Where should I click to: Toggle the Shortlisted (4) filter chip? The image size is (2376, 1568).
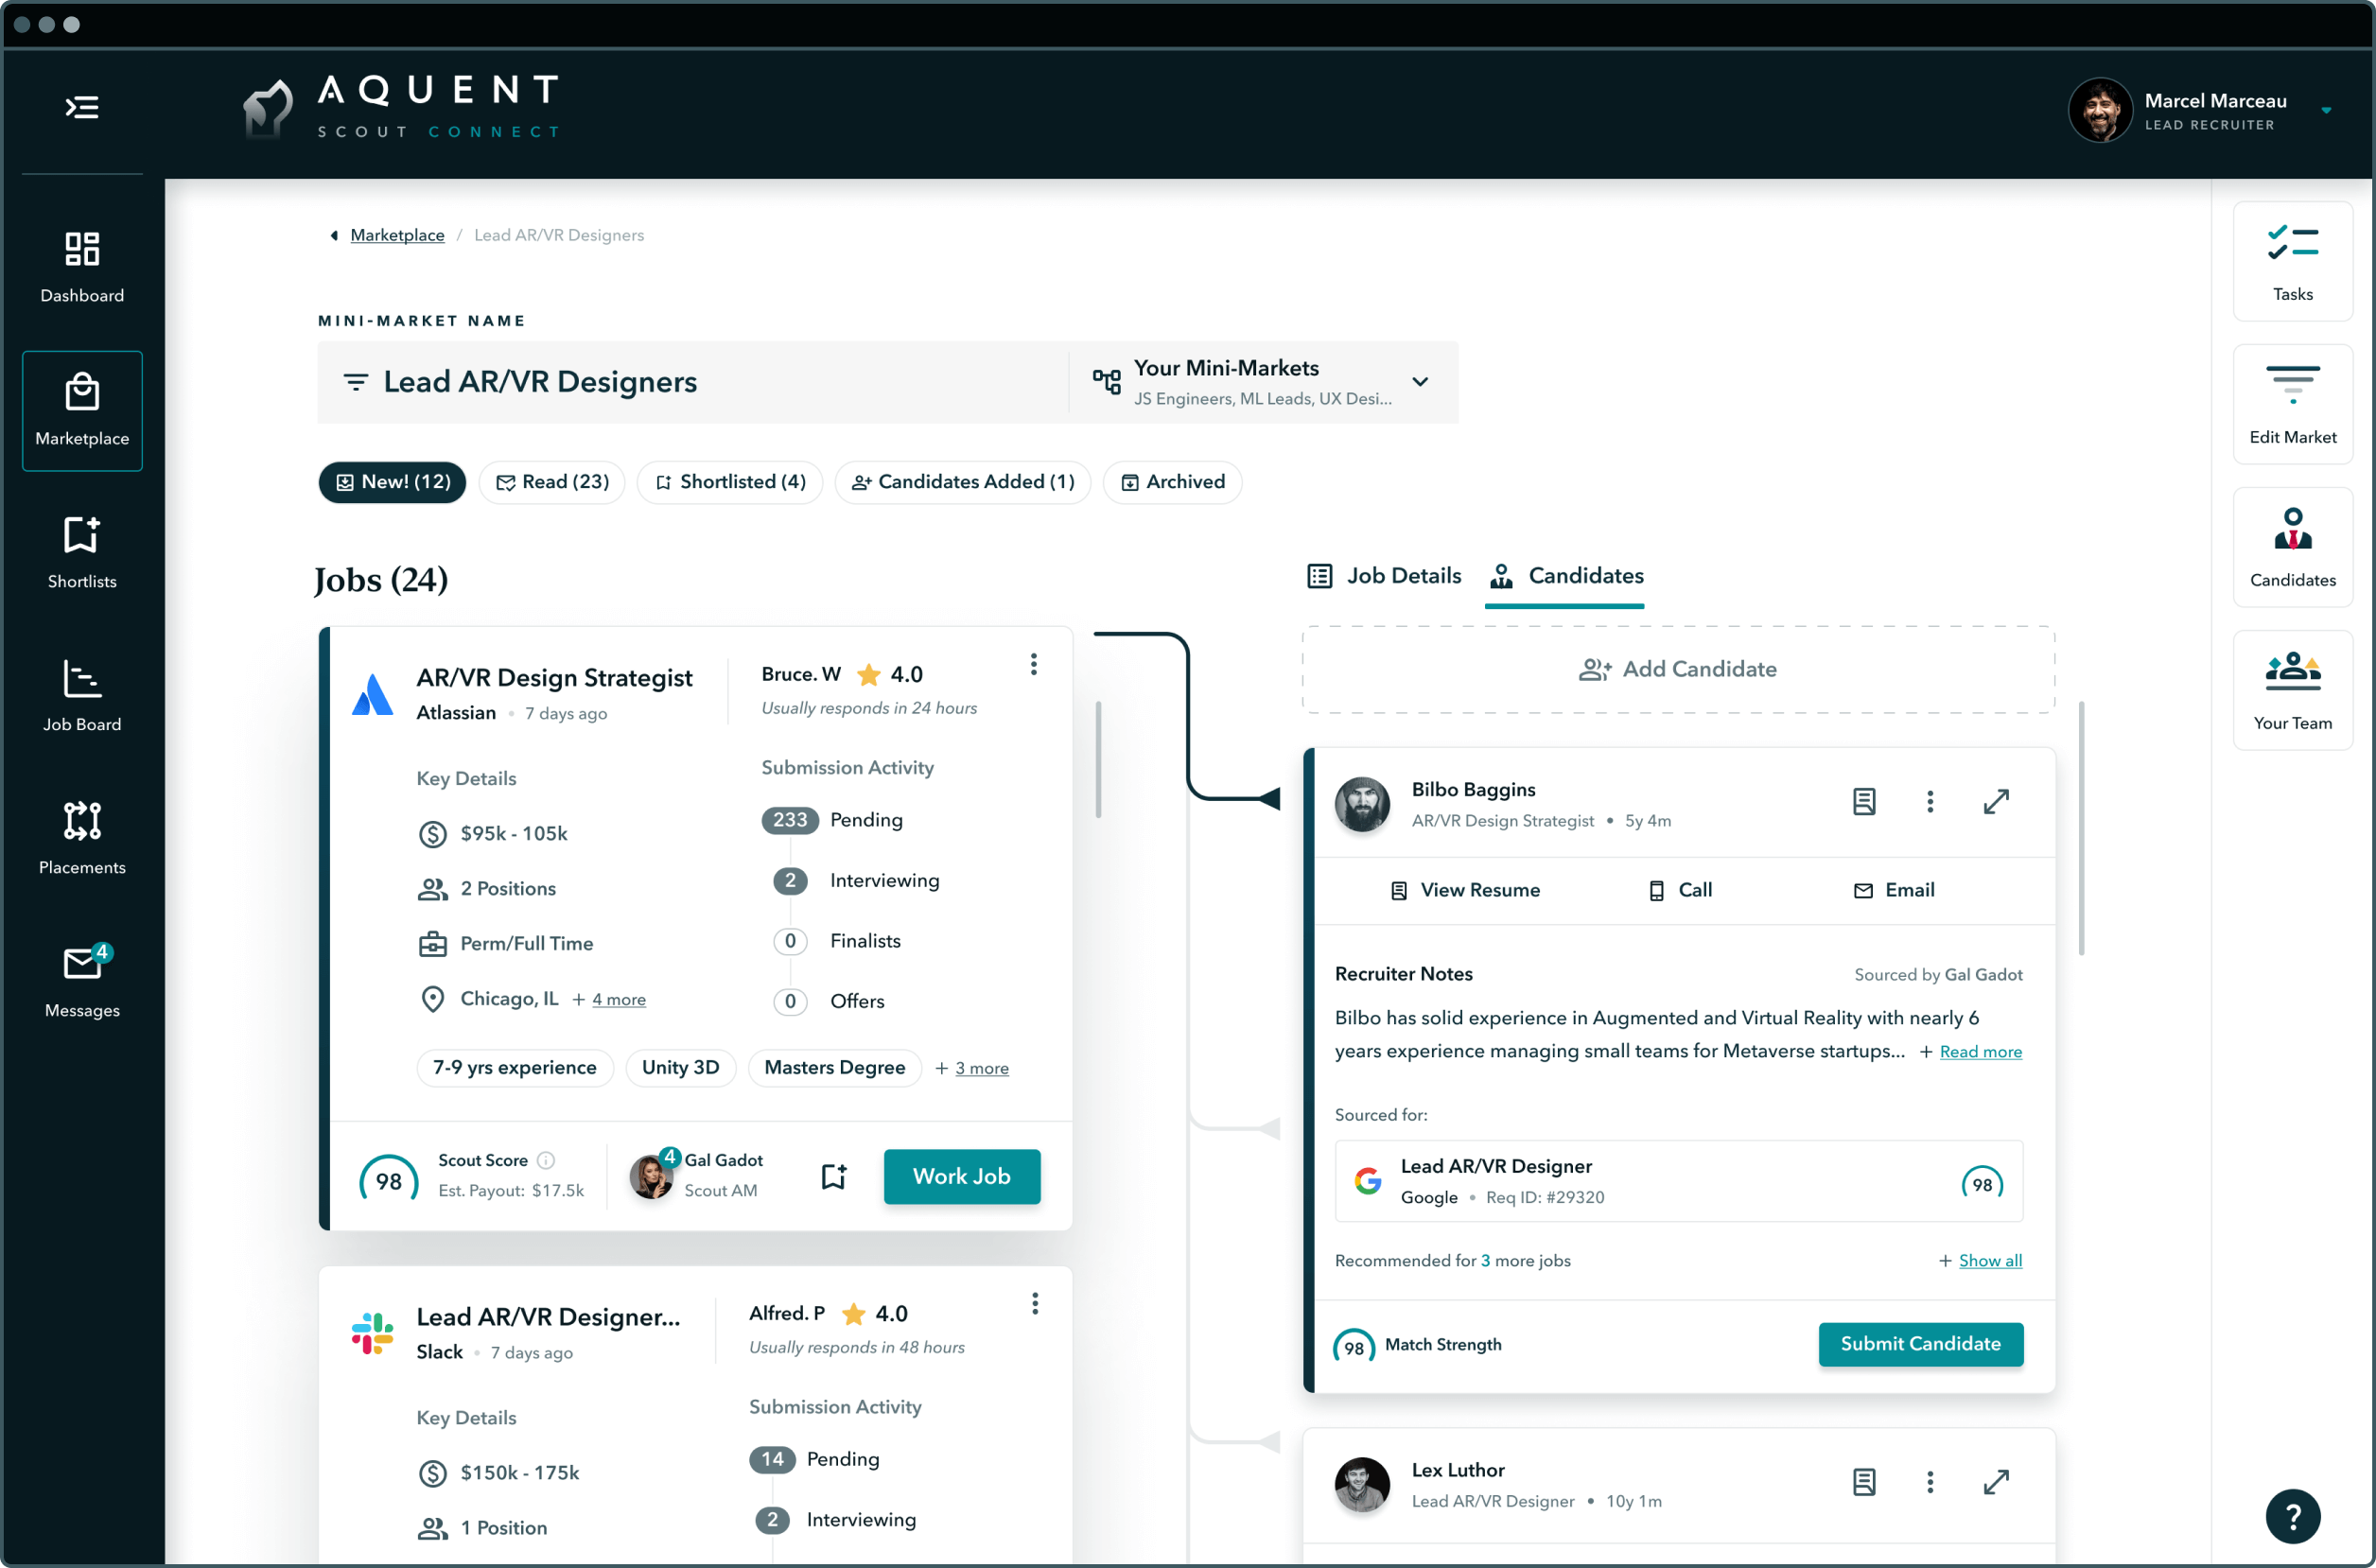(x=730, y=482)
